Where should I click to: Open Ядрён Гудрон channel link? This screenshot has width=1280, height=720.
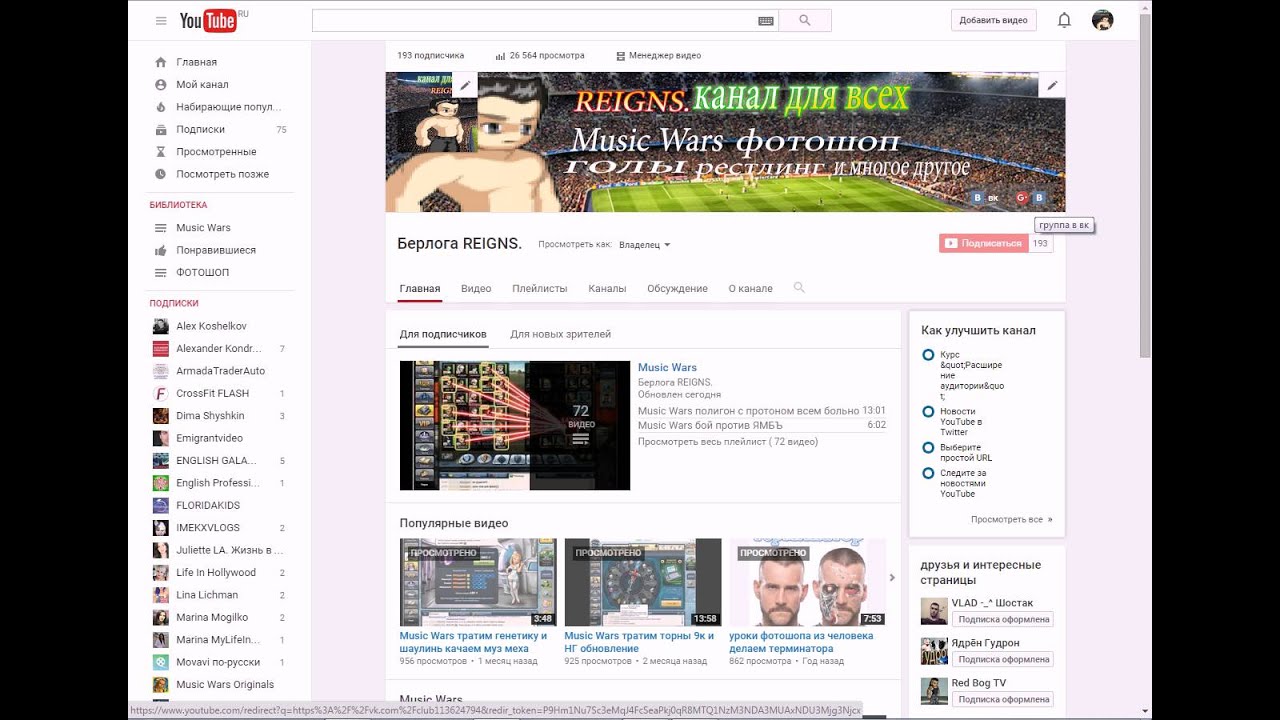click(x=985, y=643)
